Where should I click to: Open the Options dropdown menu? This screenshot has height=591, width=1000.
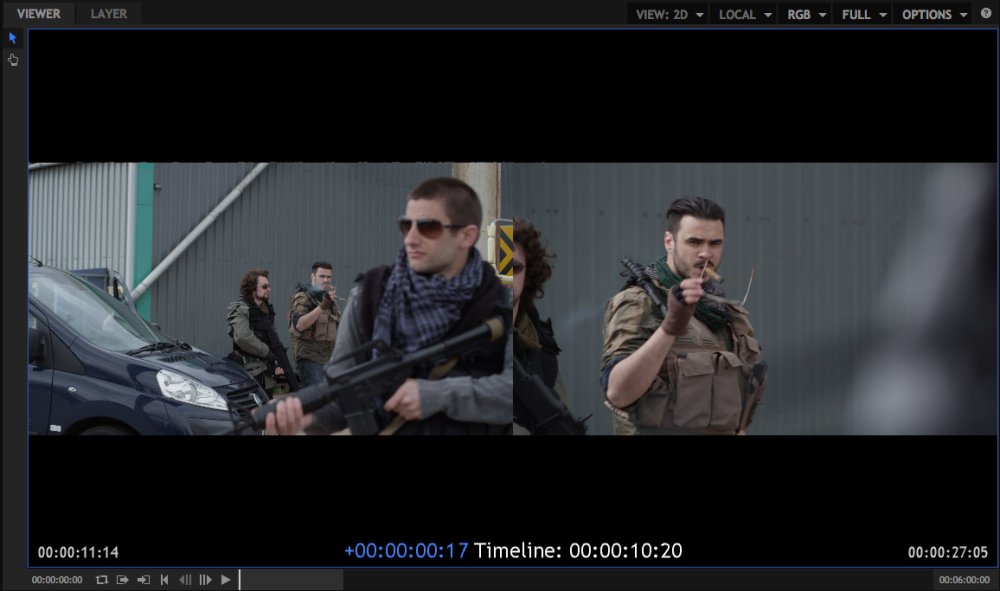pyautogui.click(x=934, y=14)
